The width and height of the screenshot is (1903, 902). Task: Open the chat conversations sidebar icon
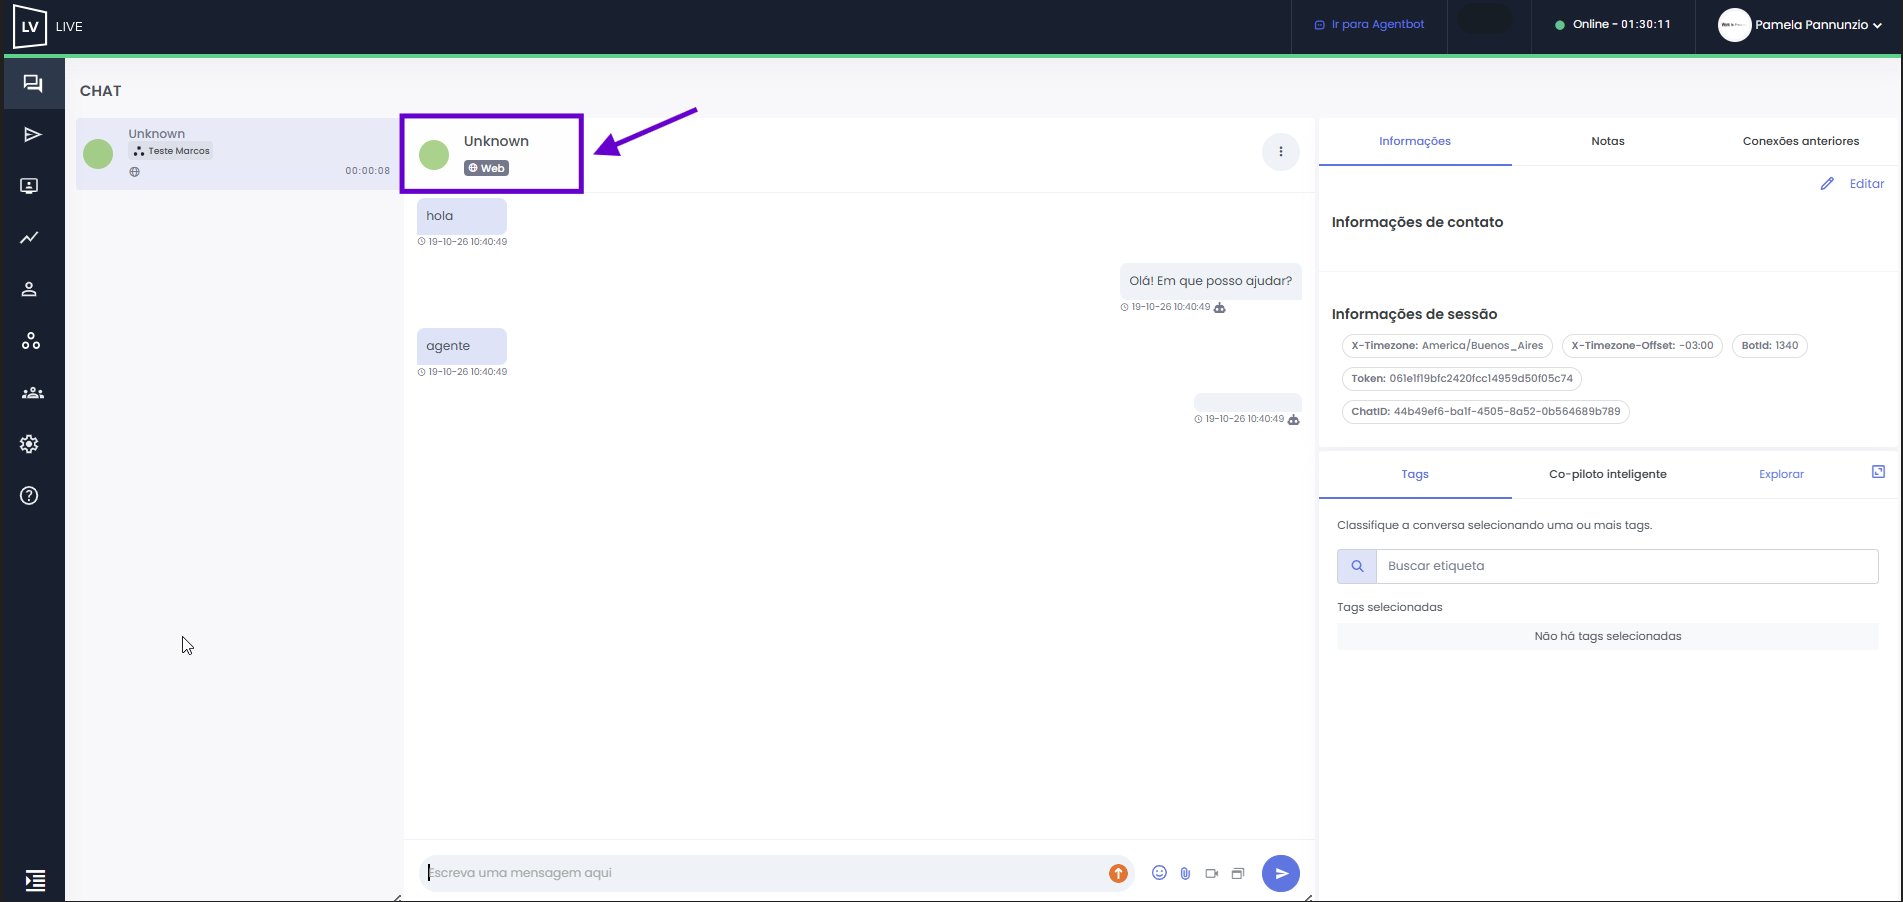coord(33,83)
